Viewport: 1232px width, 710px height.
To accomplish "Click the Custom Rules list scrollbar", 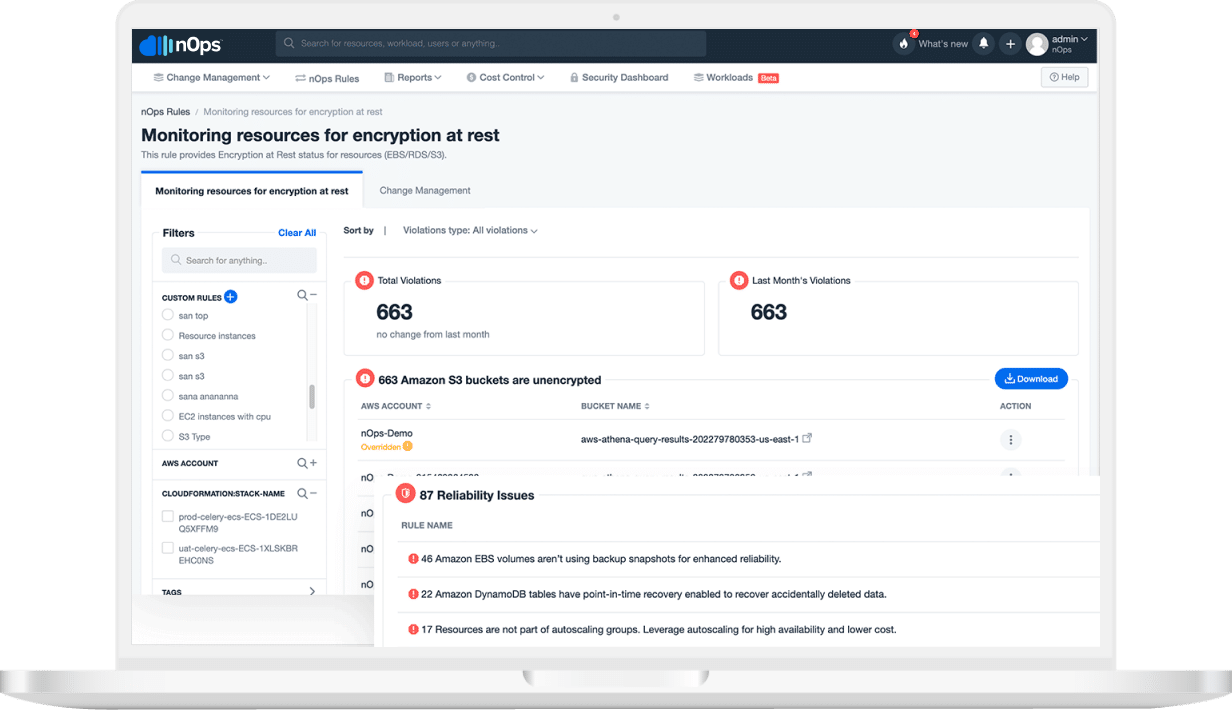I will 312,397.
